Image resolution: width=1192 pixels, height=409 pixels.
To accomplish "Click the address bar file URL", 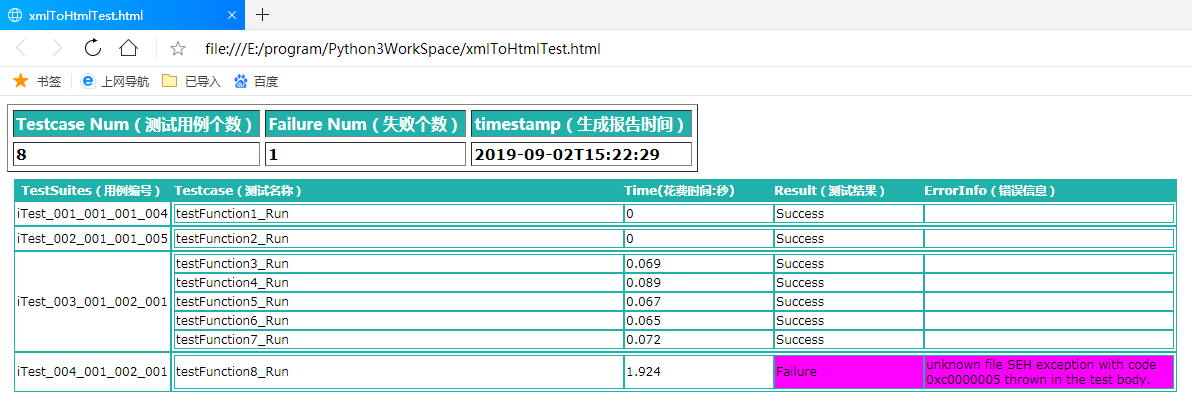I will pyautogui.click(x=402, y=49).
